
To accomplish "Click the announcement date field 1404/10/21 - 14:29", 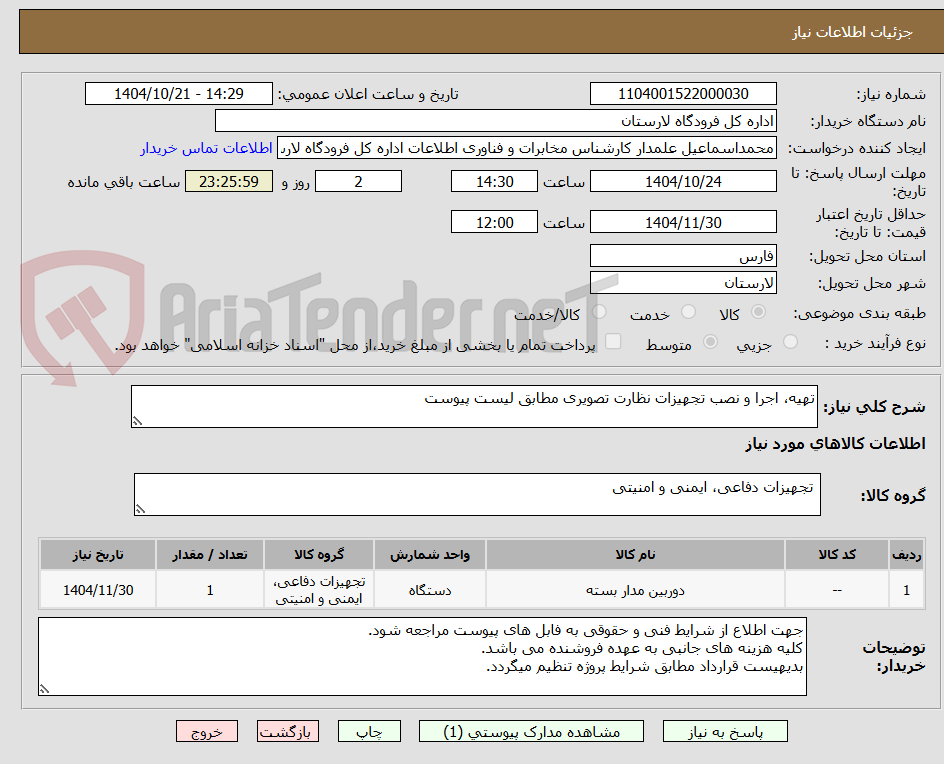I will (x=179, y=94).
